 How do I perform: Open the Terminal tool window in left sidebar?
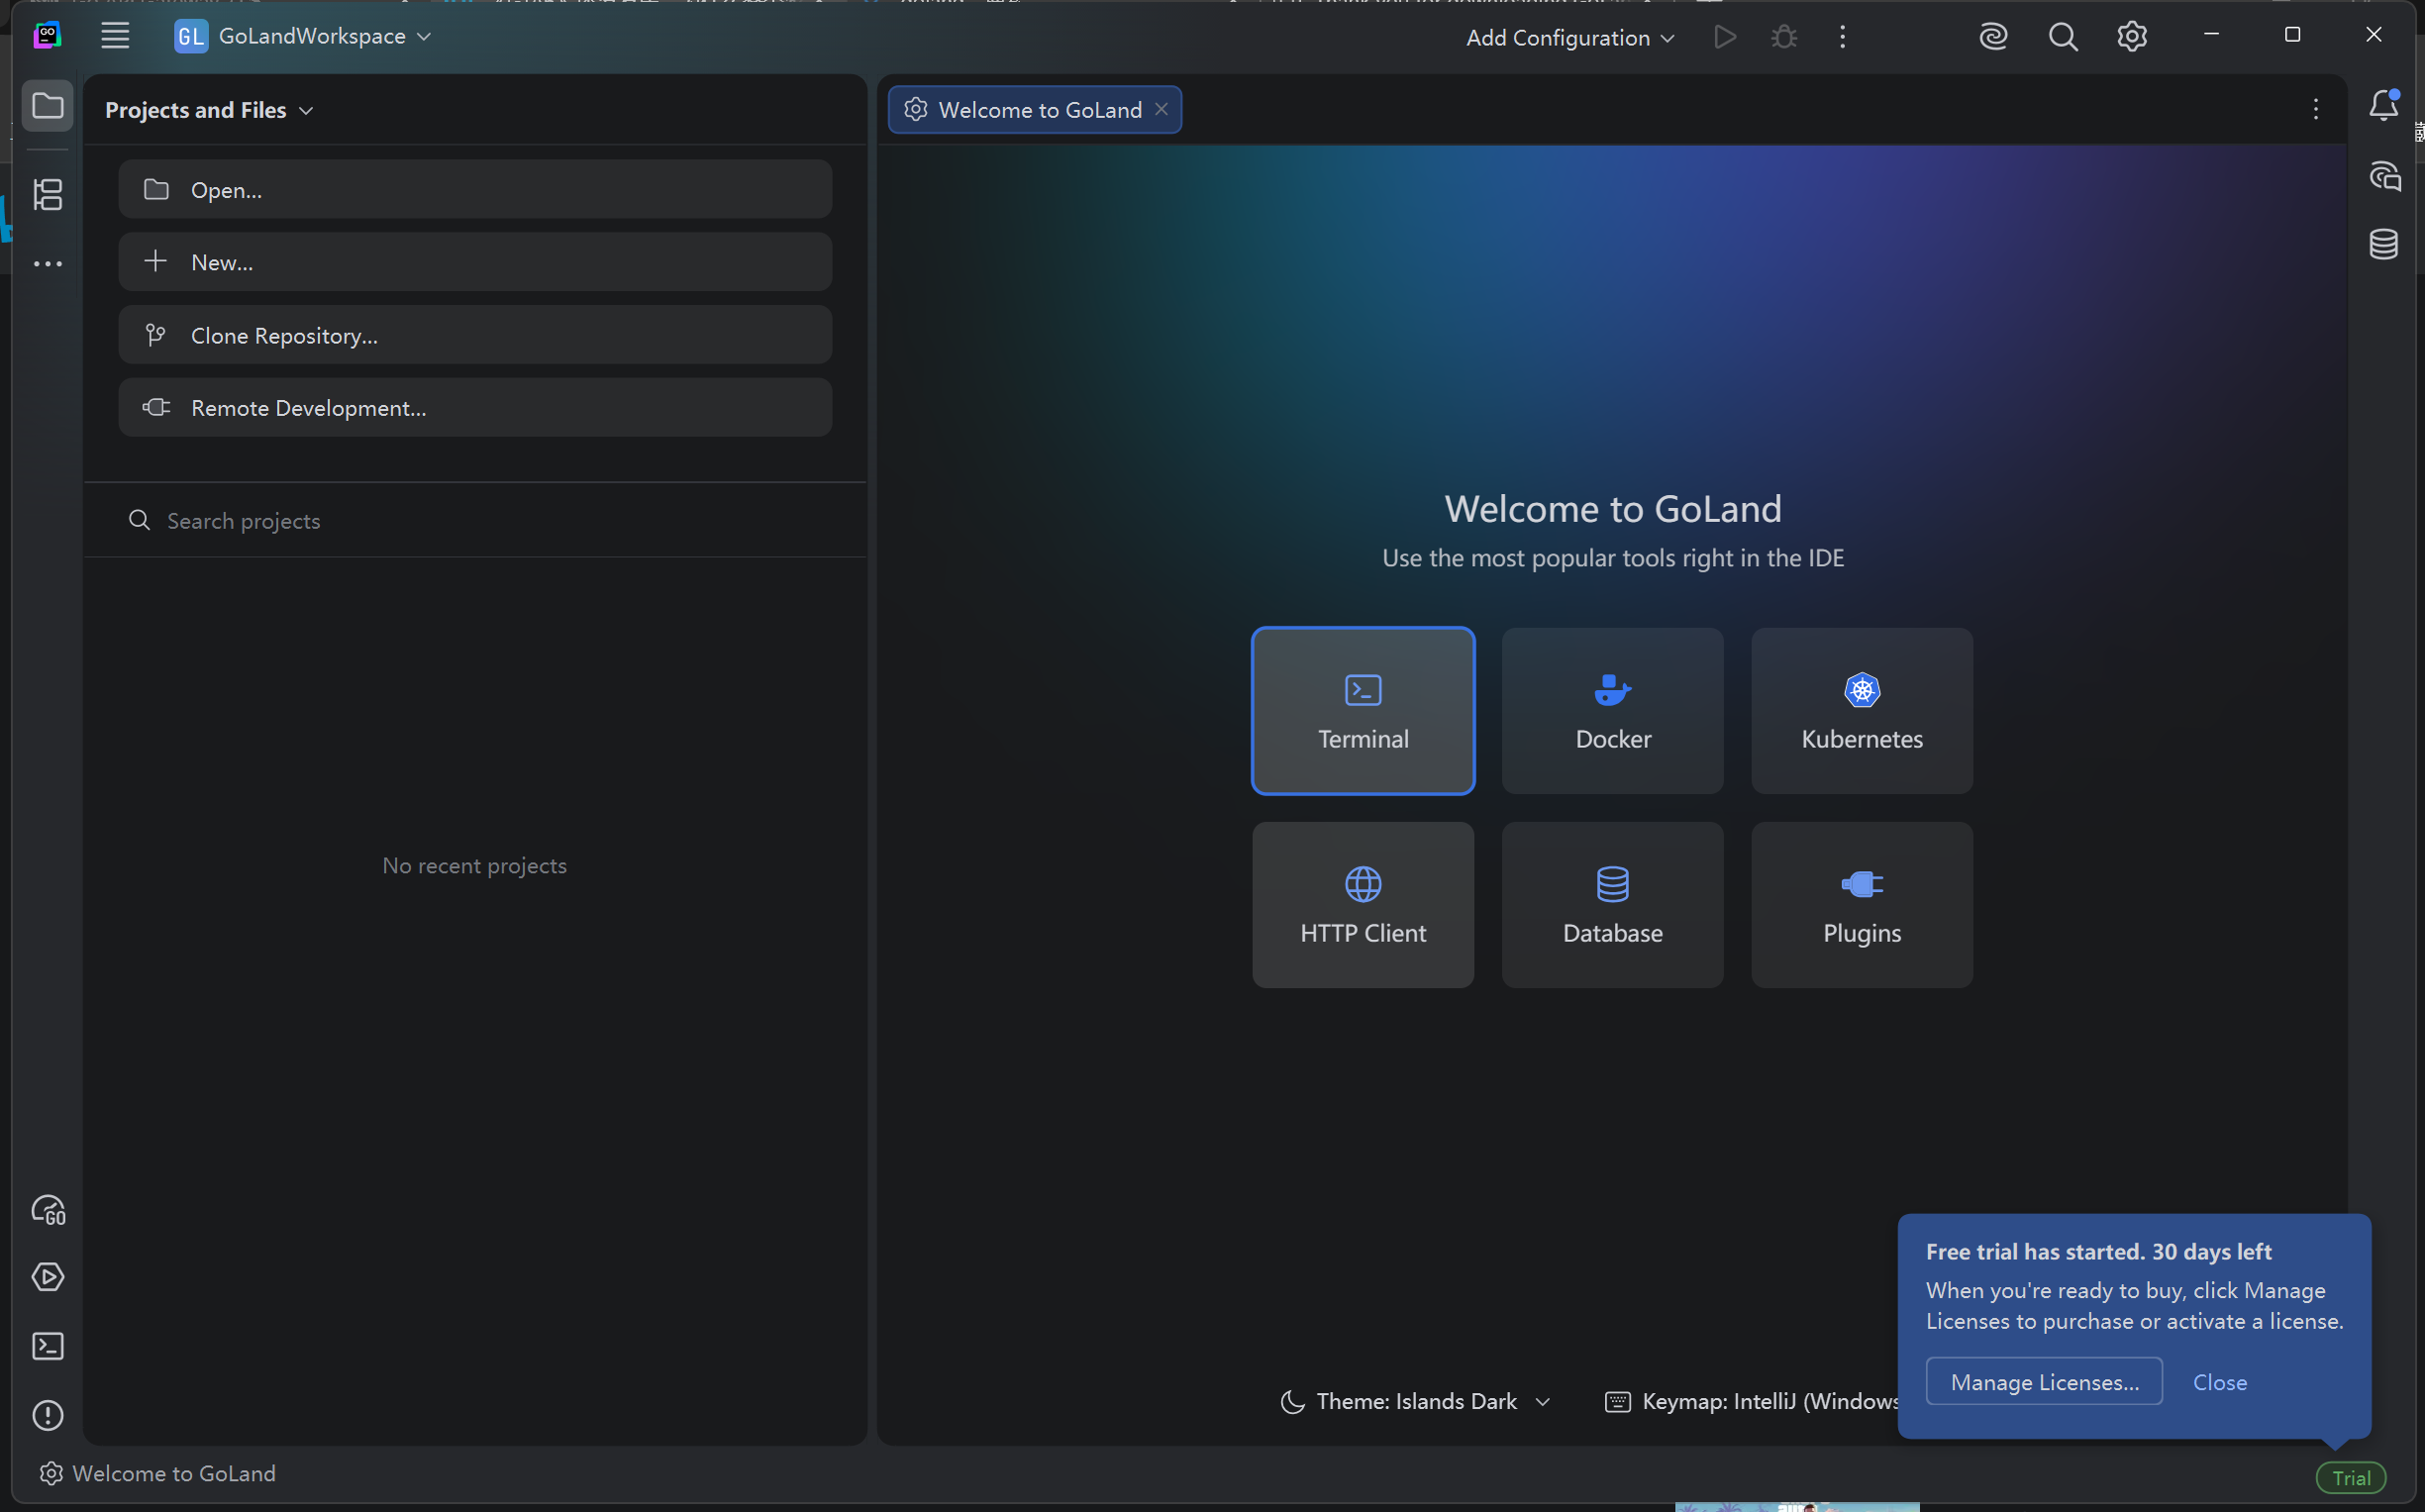tap(48, 1346)
